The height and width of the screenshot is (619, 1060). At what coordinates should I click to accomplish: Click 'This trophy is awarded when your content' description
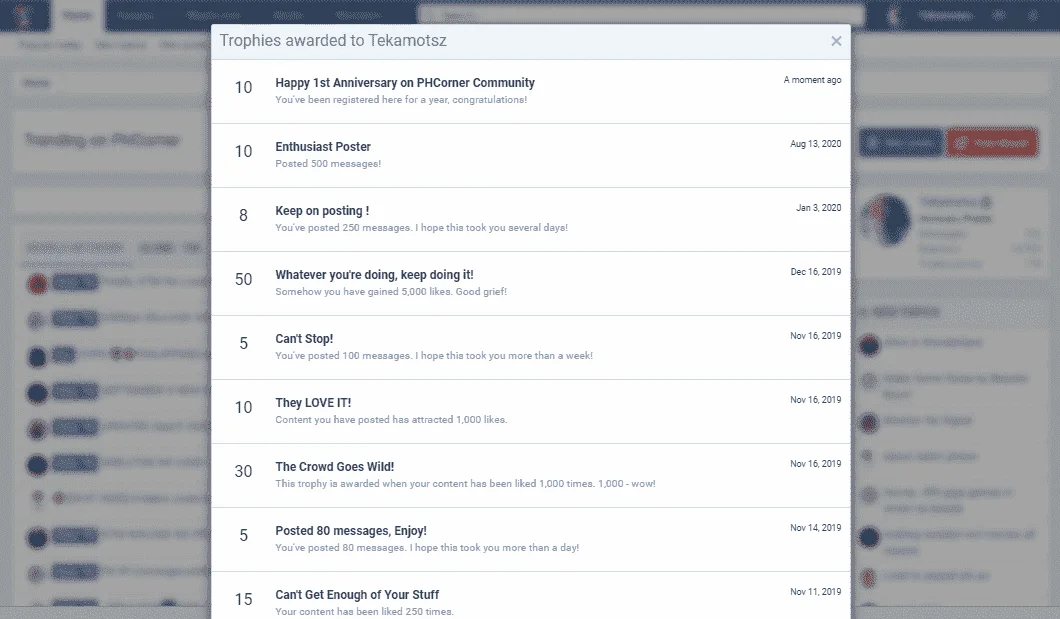coord(465,484)
